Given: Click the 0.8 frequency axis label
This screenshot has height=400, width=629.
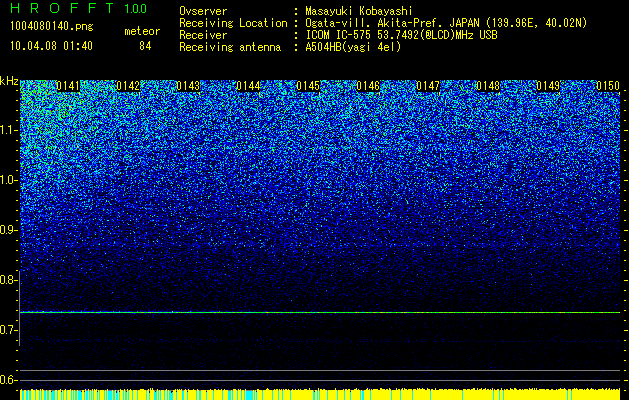Looking at the screenshot, I should [x=8, y=280].
